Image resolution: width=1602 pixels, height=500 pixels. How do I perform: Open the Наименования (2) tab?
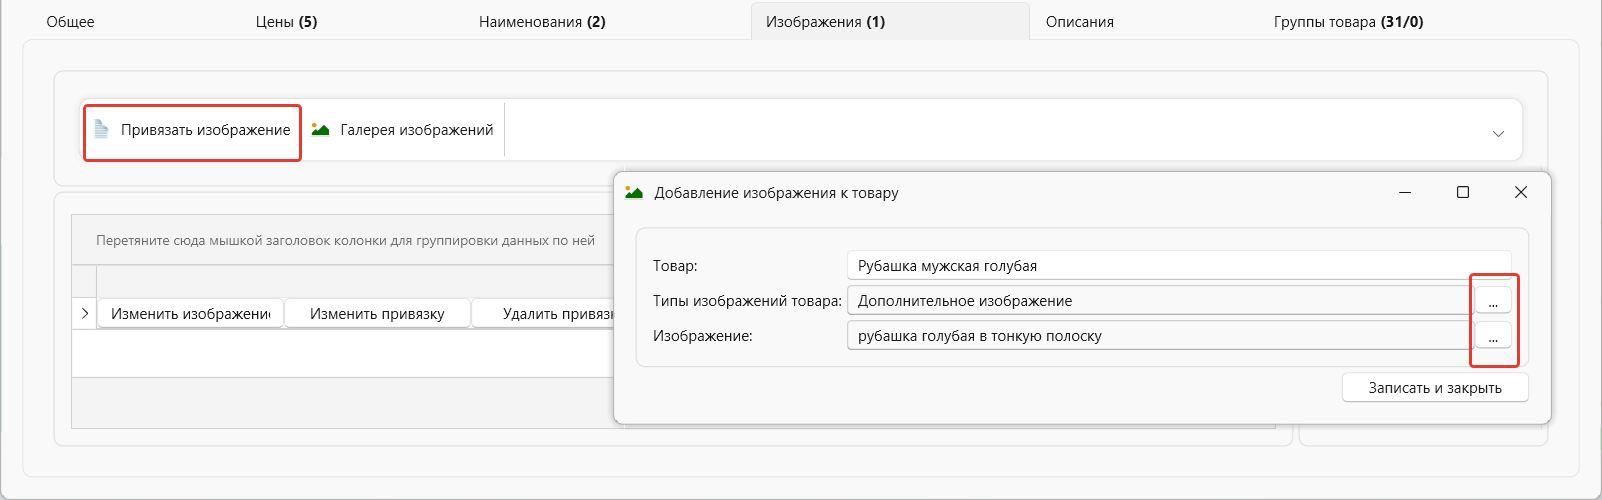[x=542, y=22]
